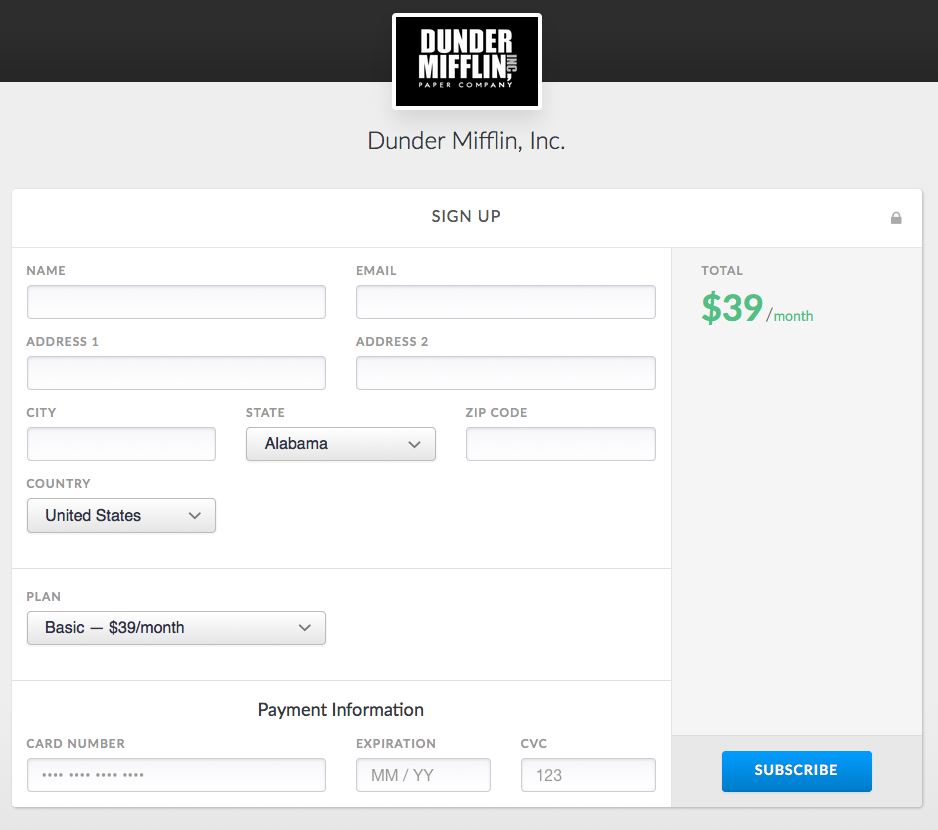Open the State selector showing Alabama
Viewport: 938px width, 830px height.
pyautogui.click(x=340, y=444)
